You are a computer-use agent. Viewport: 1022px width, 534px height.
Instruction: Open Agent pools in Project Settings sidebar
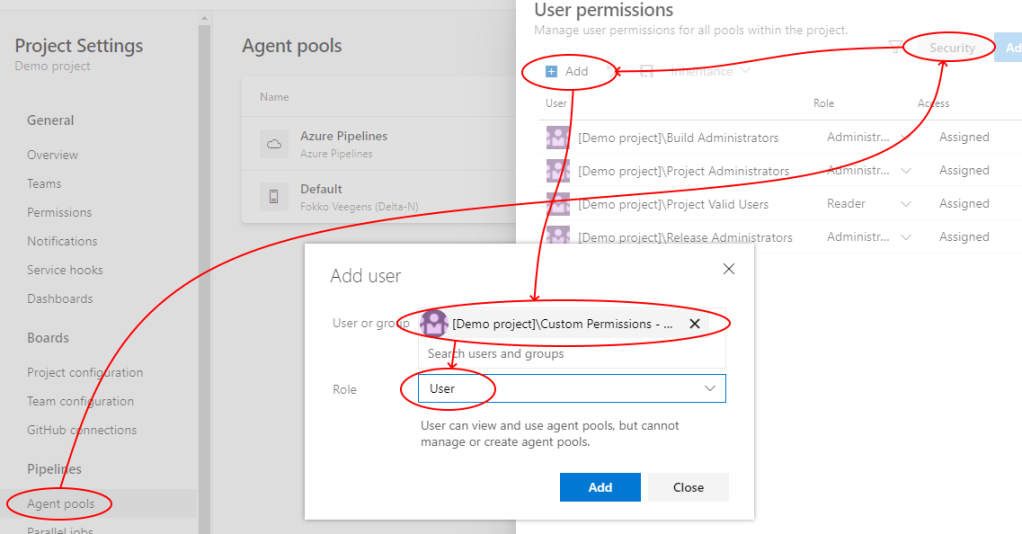click(x=61, y=503)
